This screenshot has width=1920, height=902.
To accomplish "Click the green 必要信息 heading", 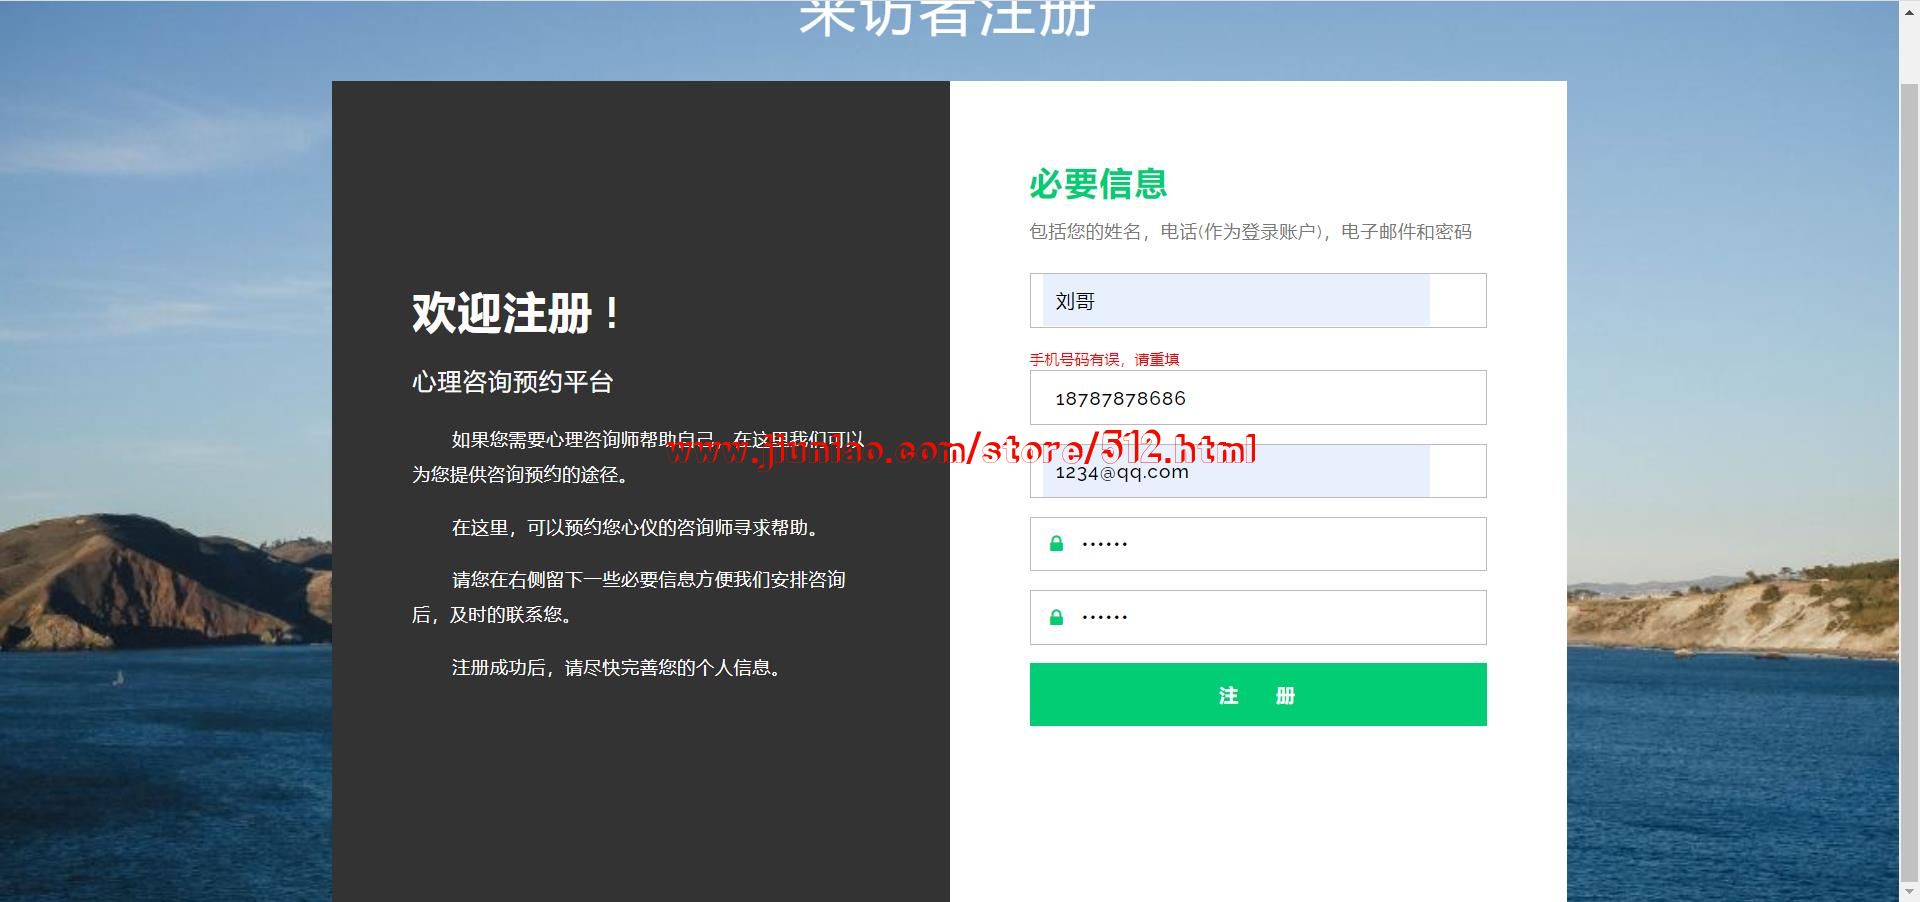I will pos(1098,184).
